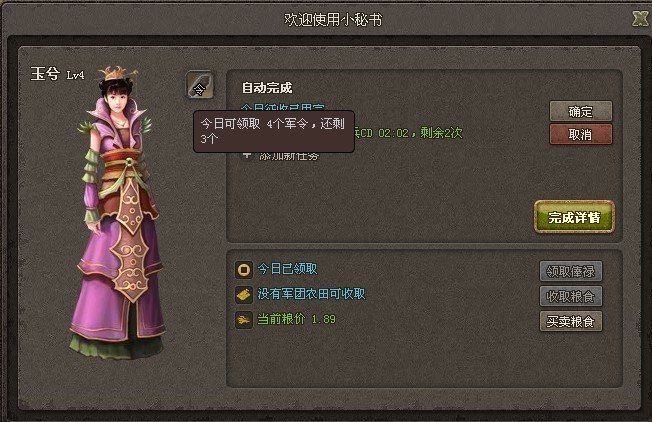Click the gold coin salary icon
The image size is (652, 422).
(x=244, y=269)
